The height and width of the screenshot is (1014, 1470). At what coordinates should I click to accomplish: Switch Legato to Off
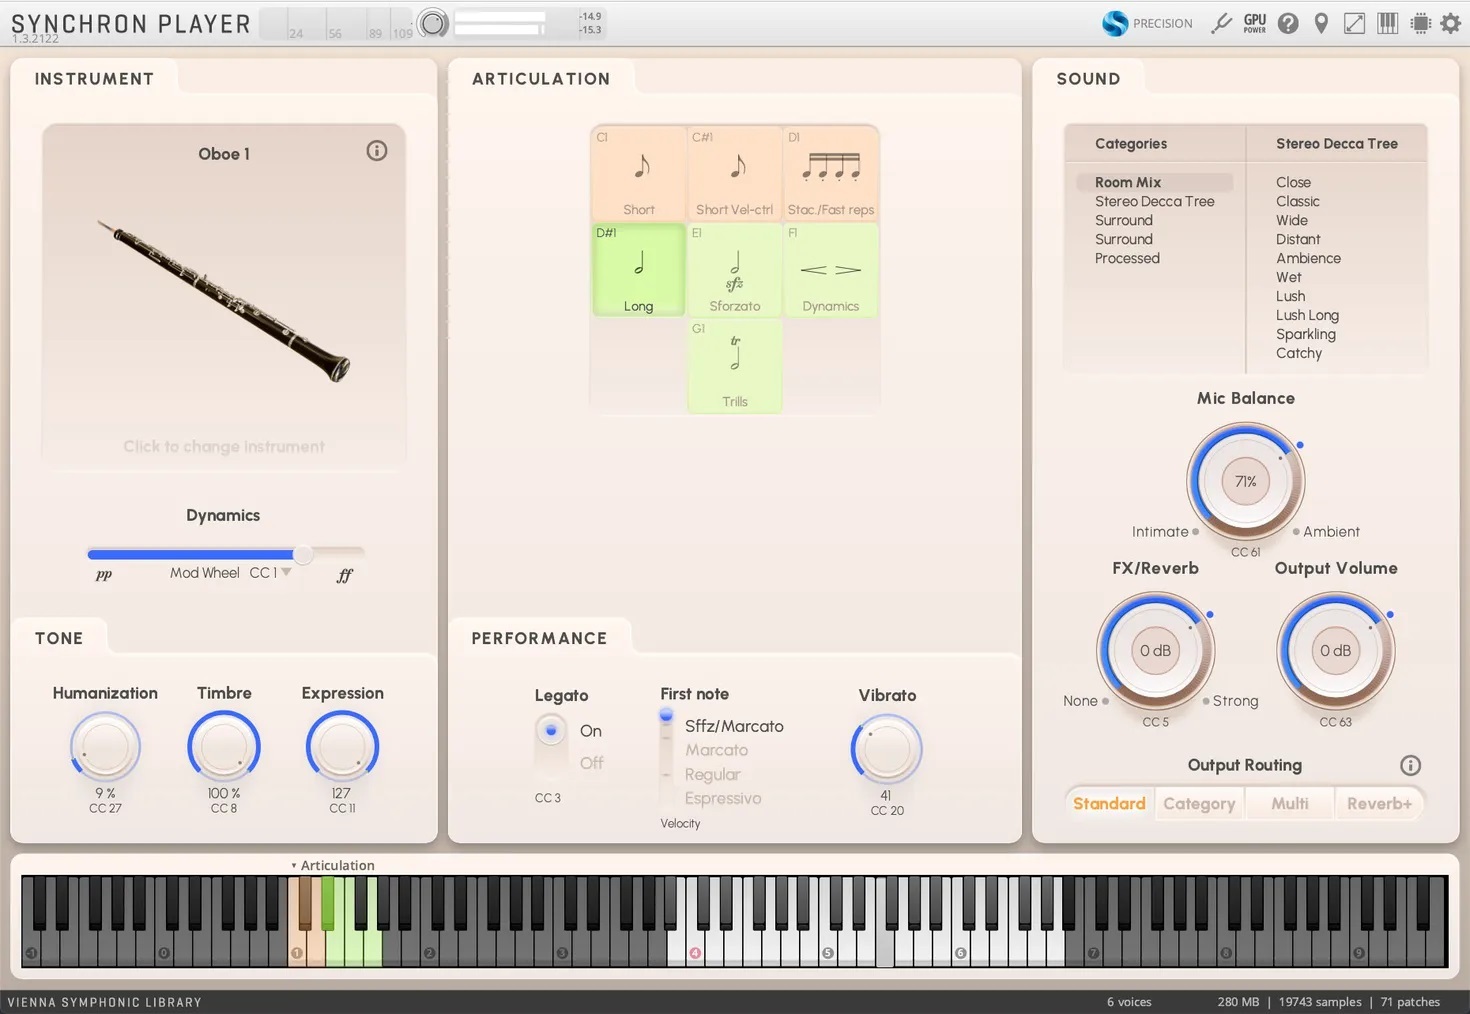tap(591, 763)
